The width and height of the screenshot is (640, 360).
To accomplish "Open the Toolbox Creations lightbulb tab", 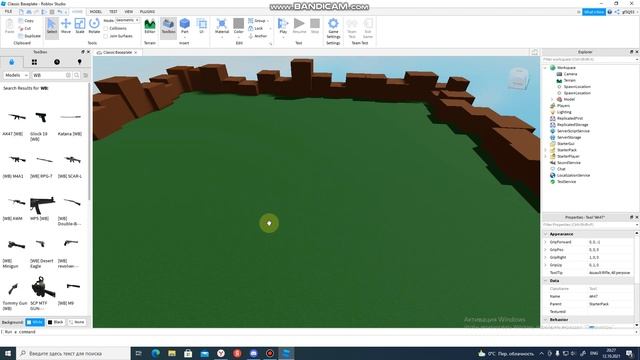I will click(80, 62).
